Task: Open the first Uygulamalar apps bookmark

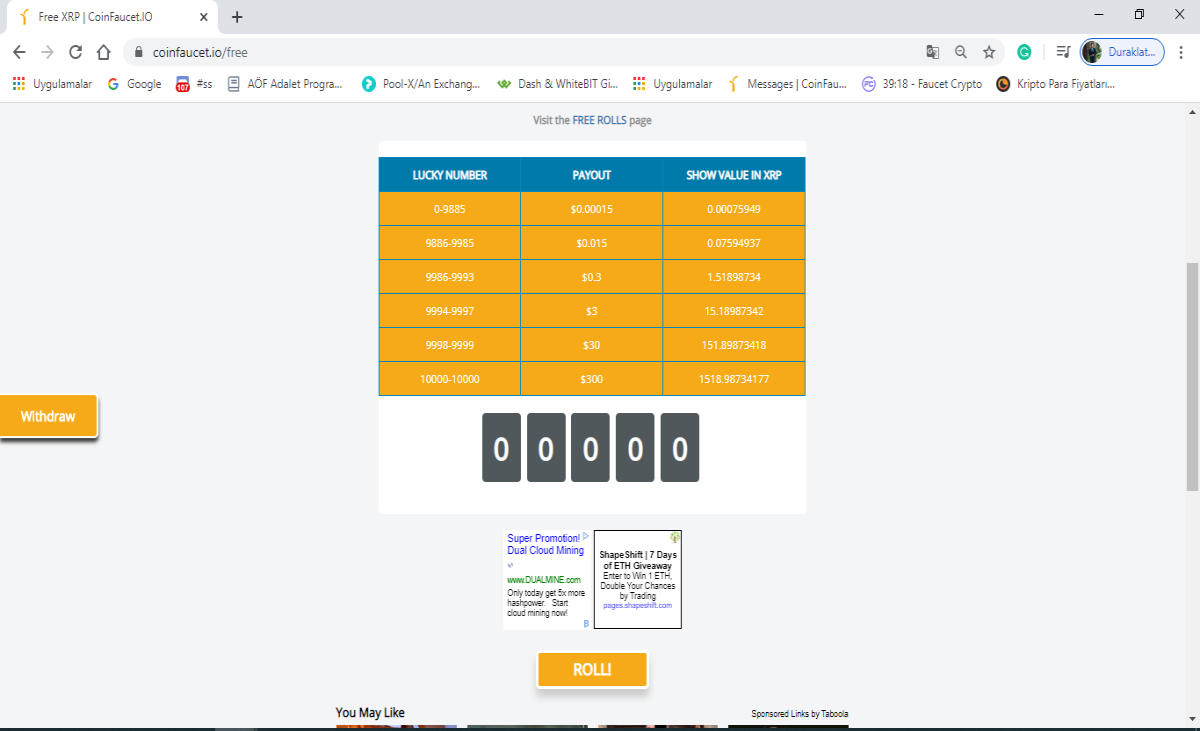Action: pos(52,84)
